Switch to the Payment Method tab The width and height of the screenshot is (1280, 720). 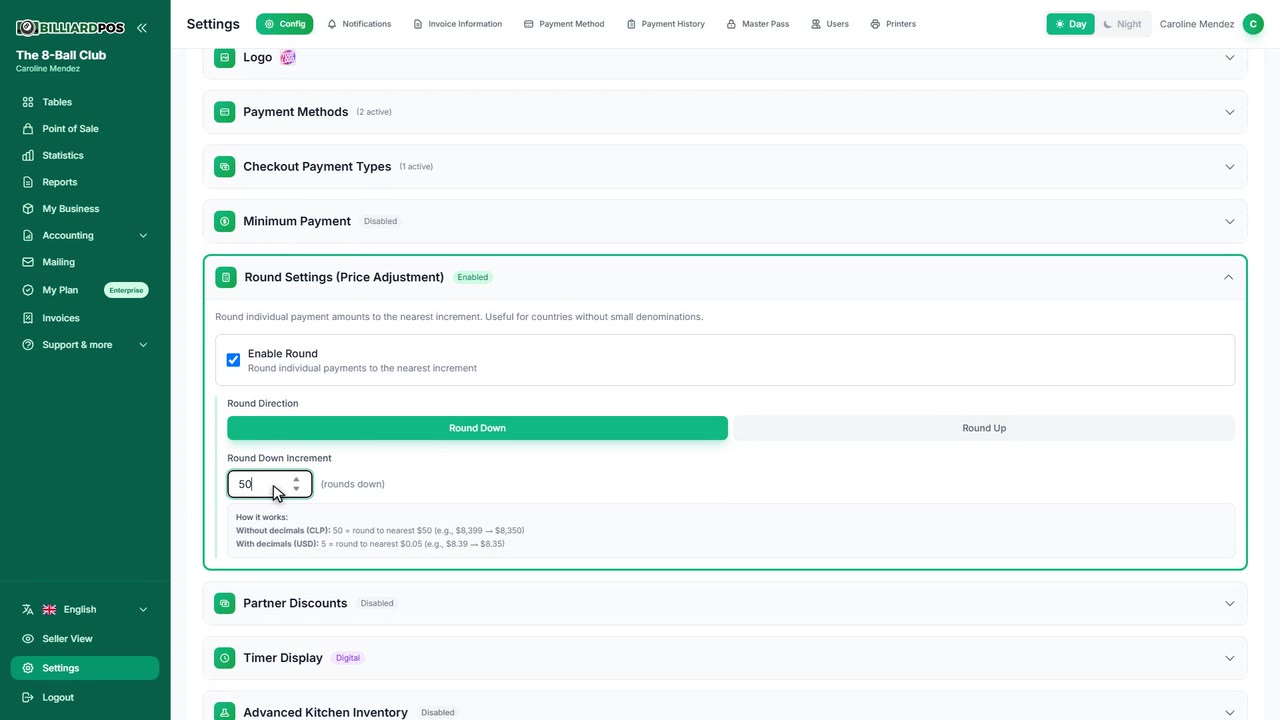point(564,24)
